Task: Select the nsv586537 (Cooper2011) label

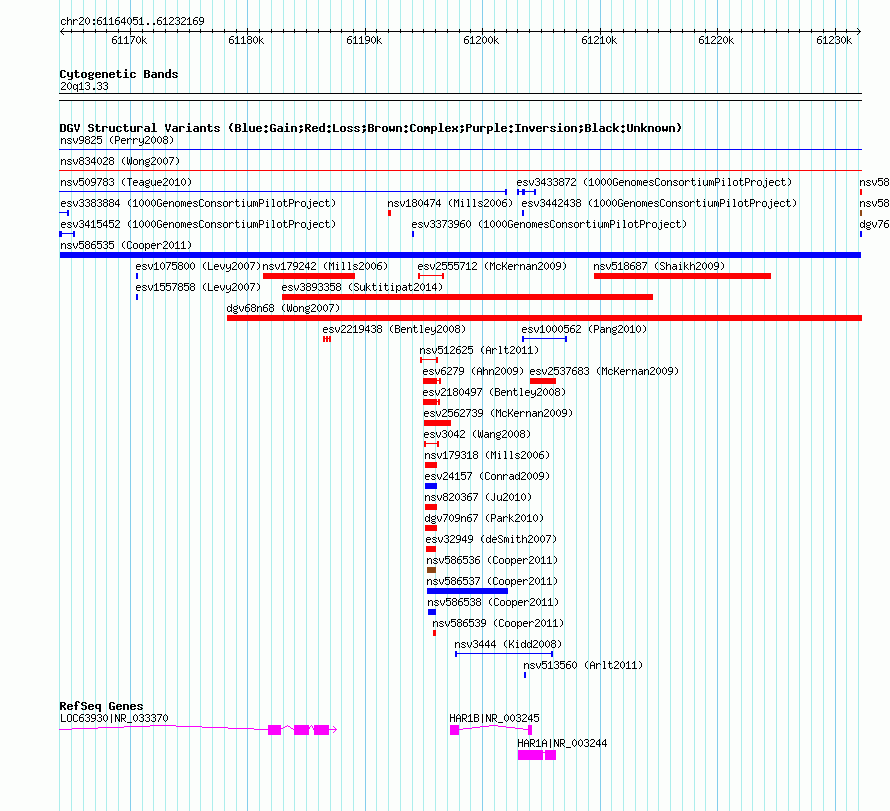Action: [492, 581]
